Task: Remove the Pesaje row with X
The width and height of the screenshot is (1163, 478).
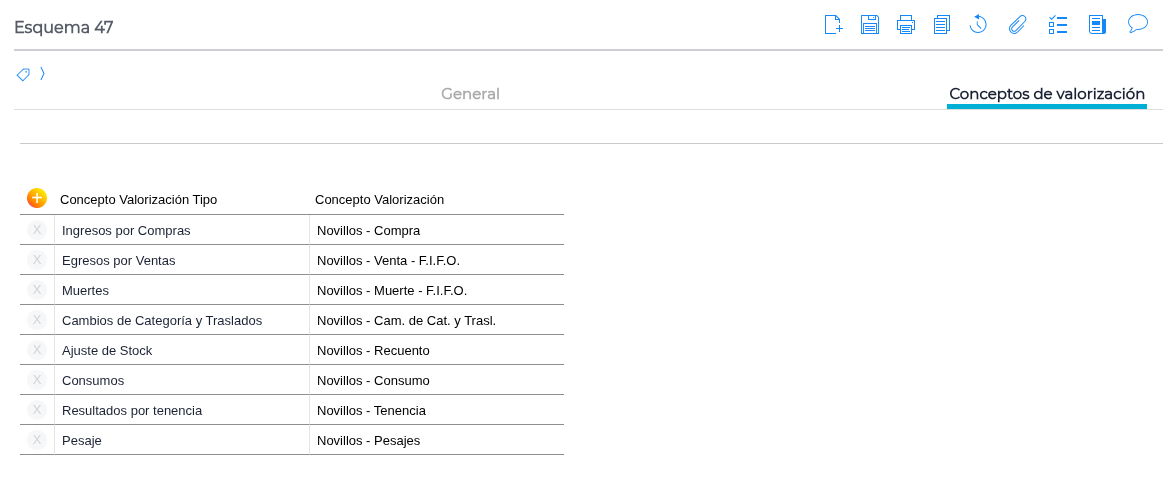Action: click(x=37, y=440)
